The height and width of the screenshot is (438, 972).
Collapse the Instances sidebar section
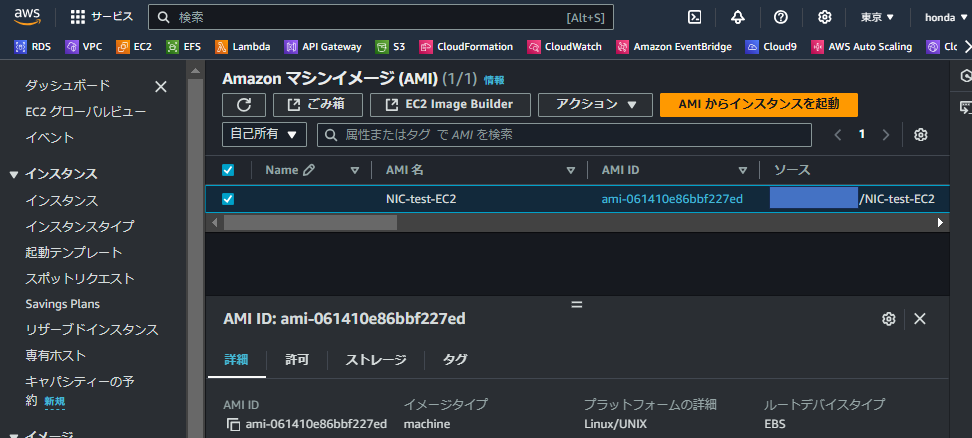(x=14, y=175)
